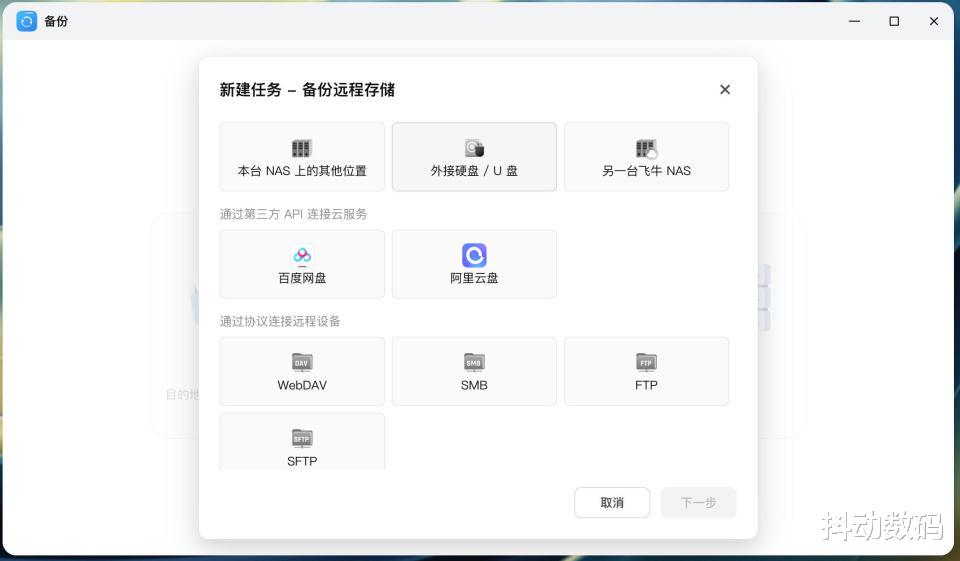Select the SMB text label
The width and height of the screenshot is (960, 561).
pos(474,385)
